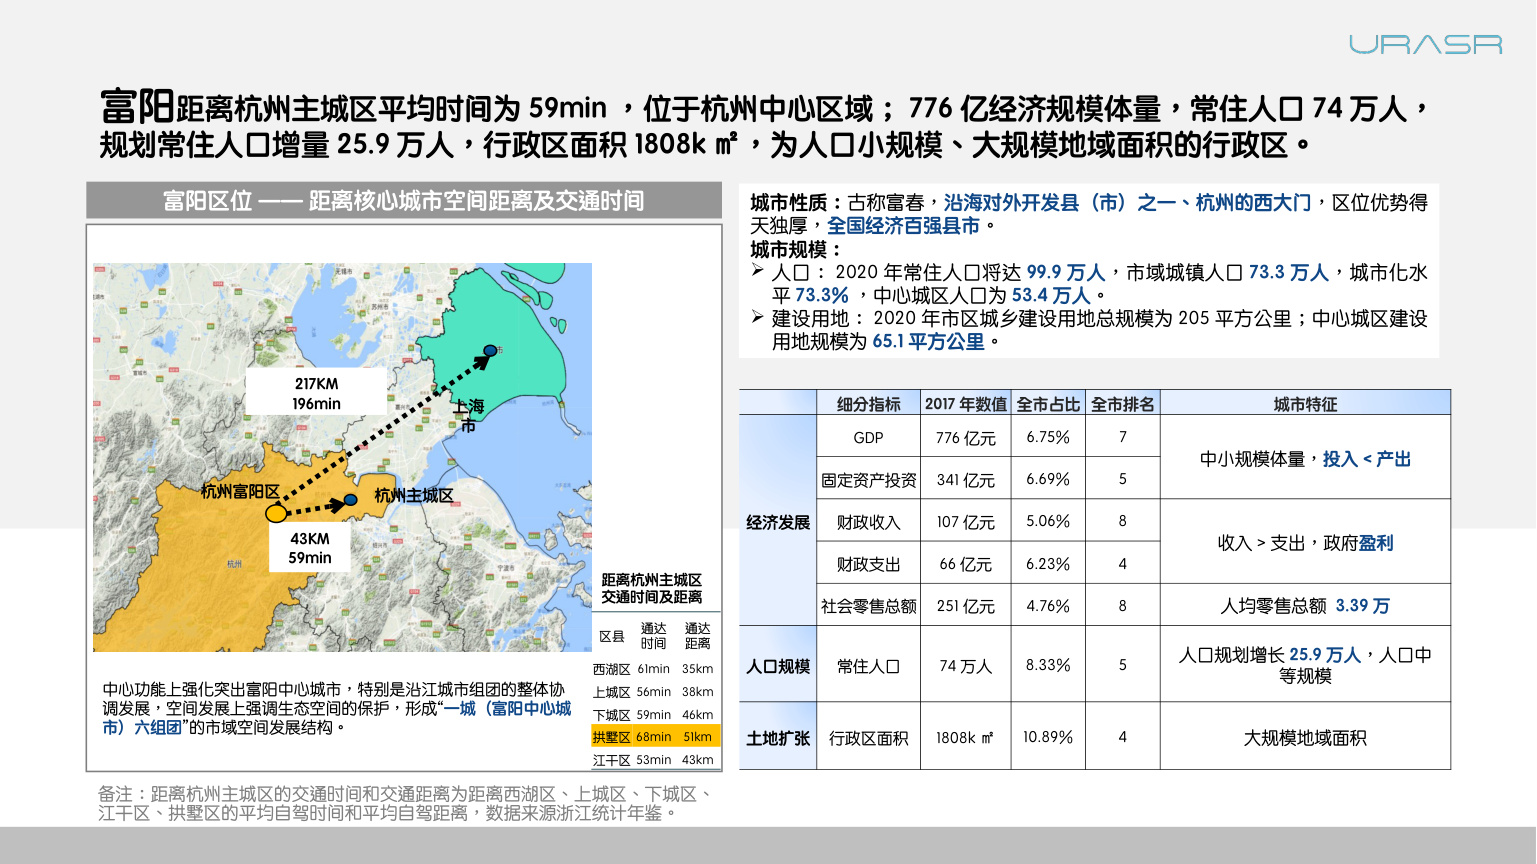The width and height of the screenshot is (1537, 864).
Task: Click the 财政支出 indicator cell
Action: [x=868, y=563]
